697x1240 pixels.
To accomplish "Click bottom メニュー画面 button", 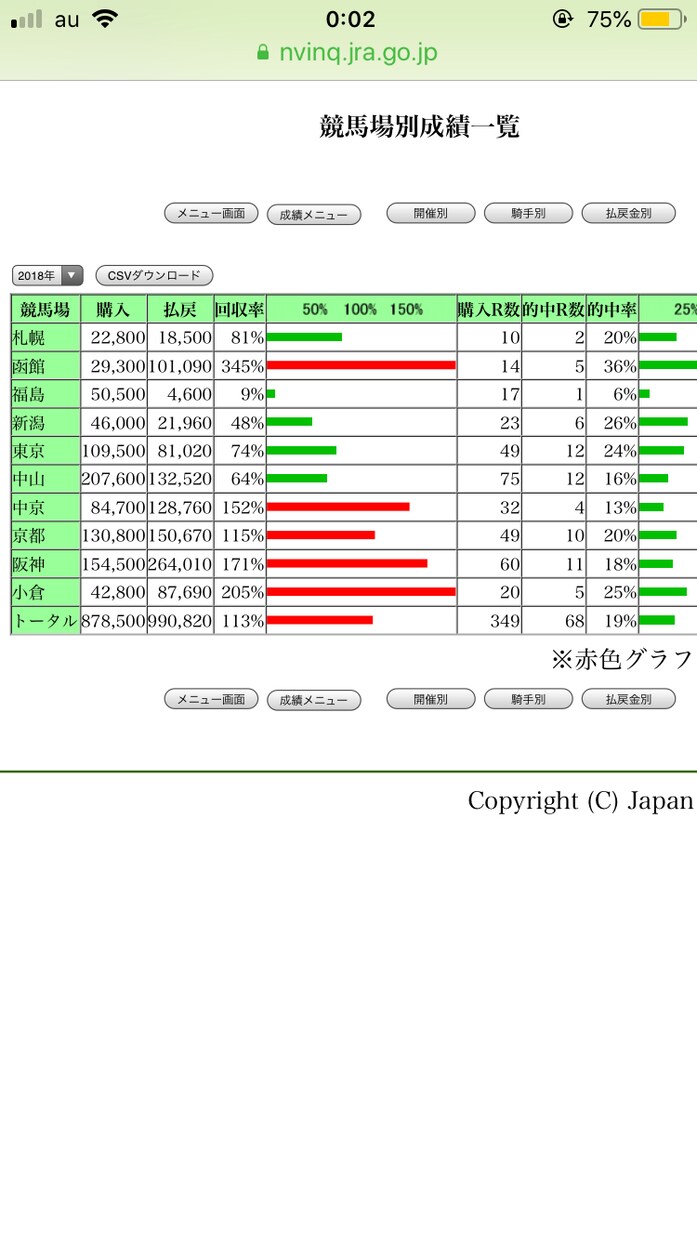I will [x=211, y=699].
